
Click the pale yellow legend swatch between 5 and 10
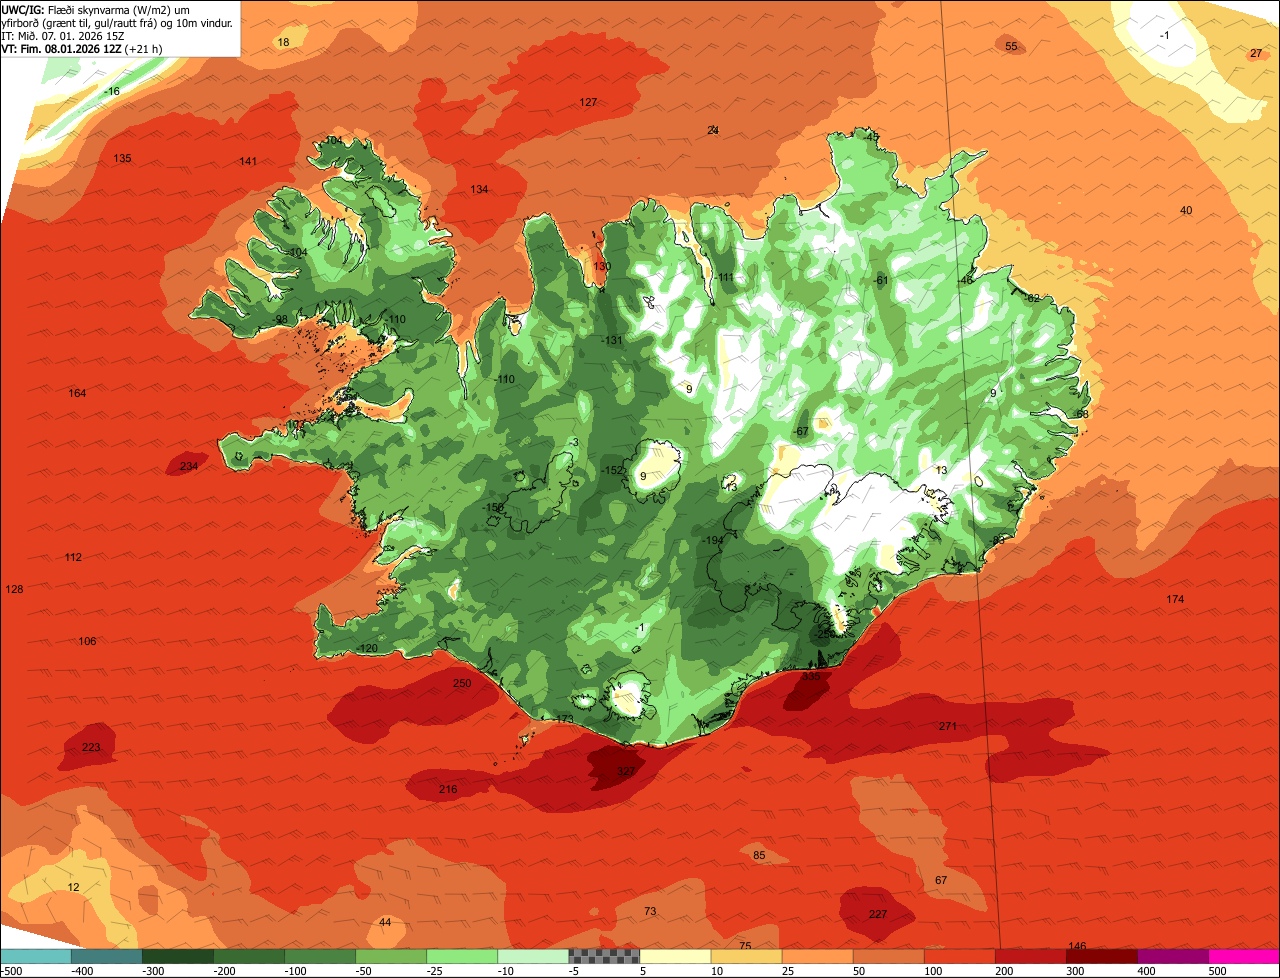(674, 956)
